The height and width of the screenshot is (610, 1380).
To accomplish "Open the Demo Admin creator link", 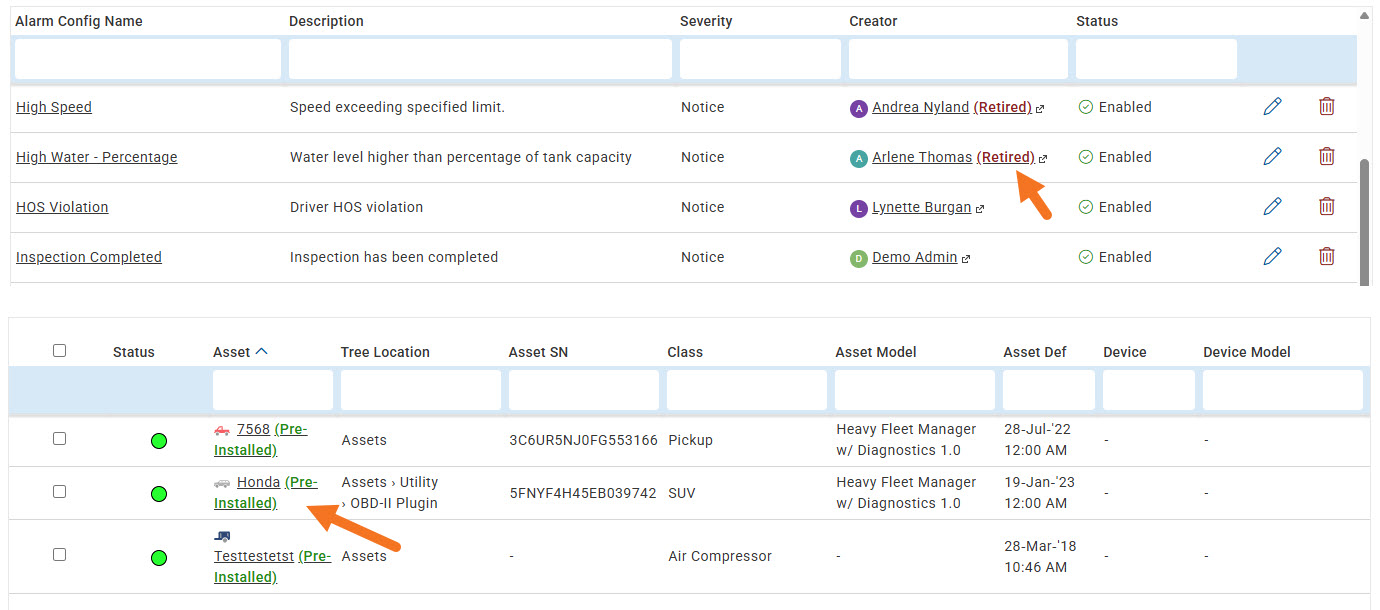I will click(x=915, y=257).
